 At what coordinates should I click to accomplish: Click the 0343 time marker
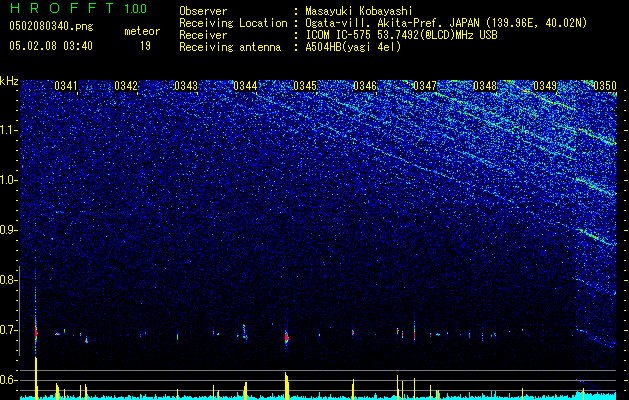[x=186, y=86]
